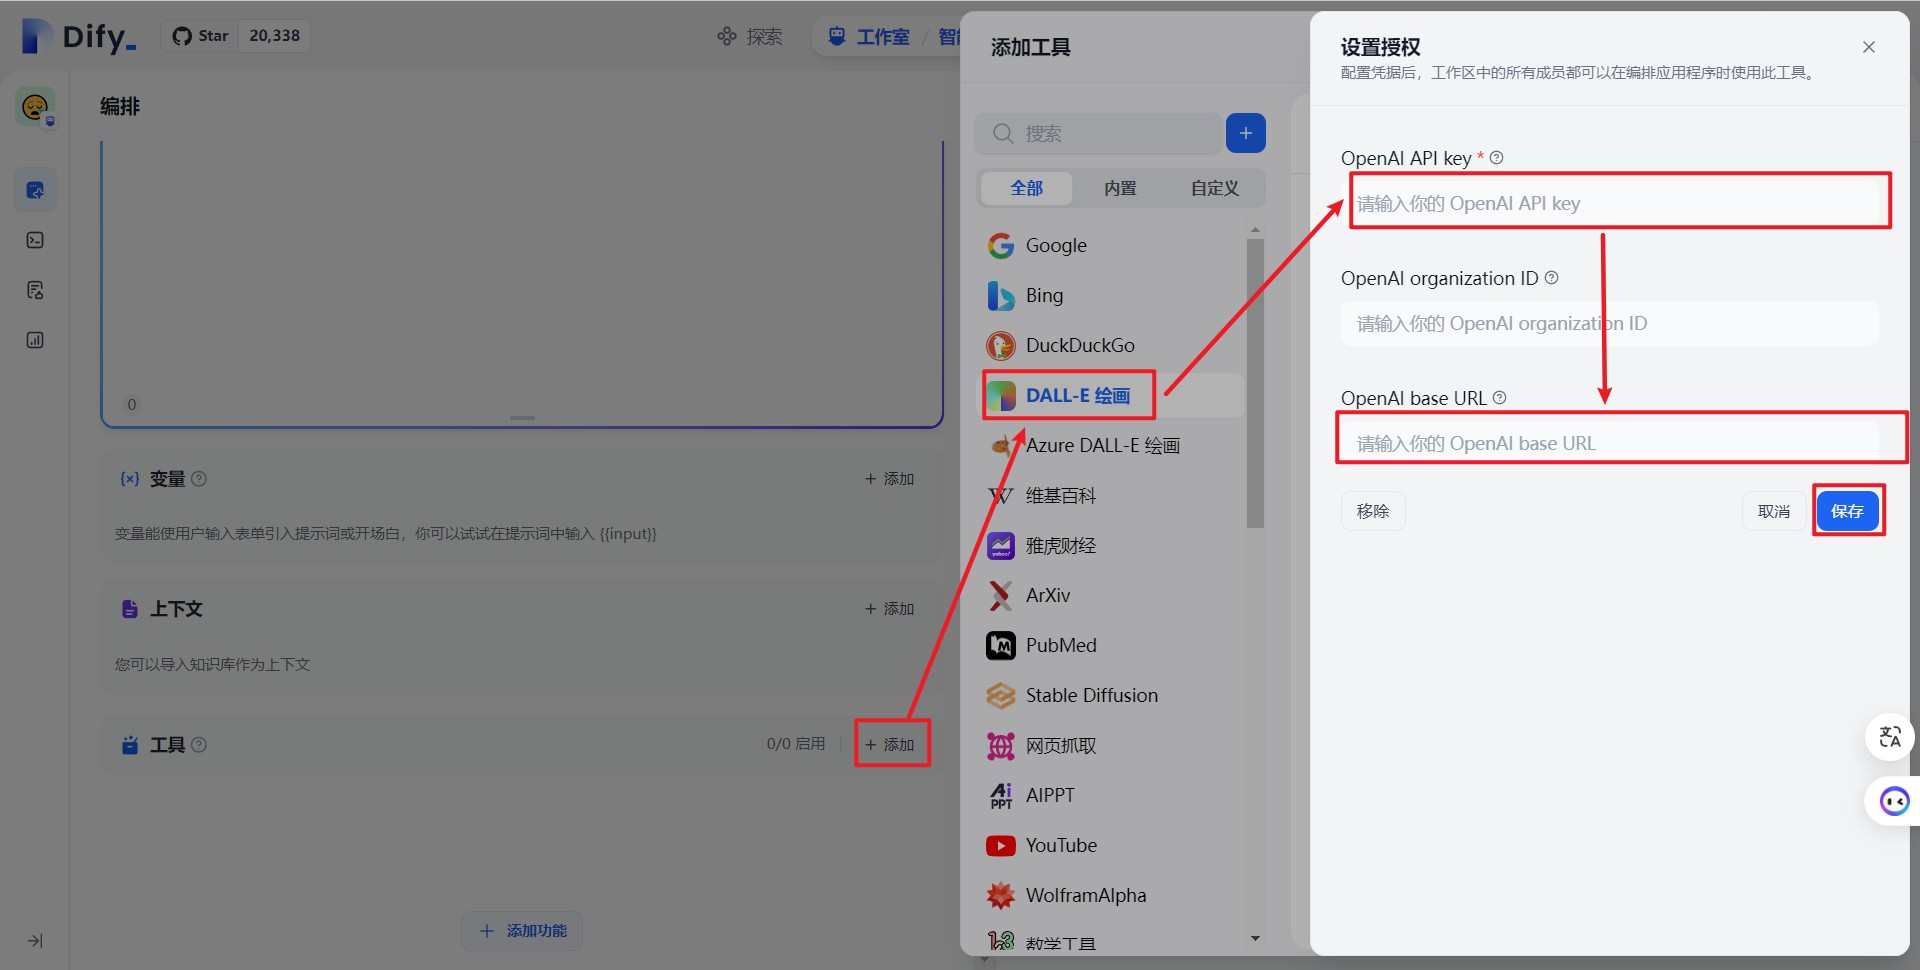Open the monitoring chart sidebar icon
This screenshot has width=1920, height=970.
35,340
